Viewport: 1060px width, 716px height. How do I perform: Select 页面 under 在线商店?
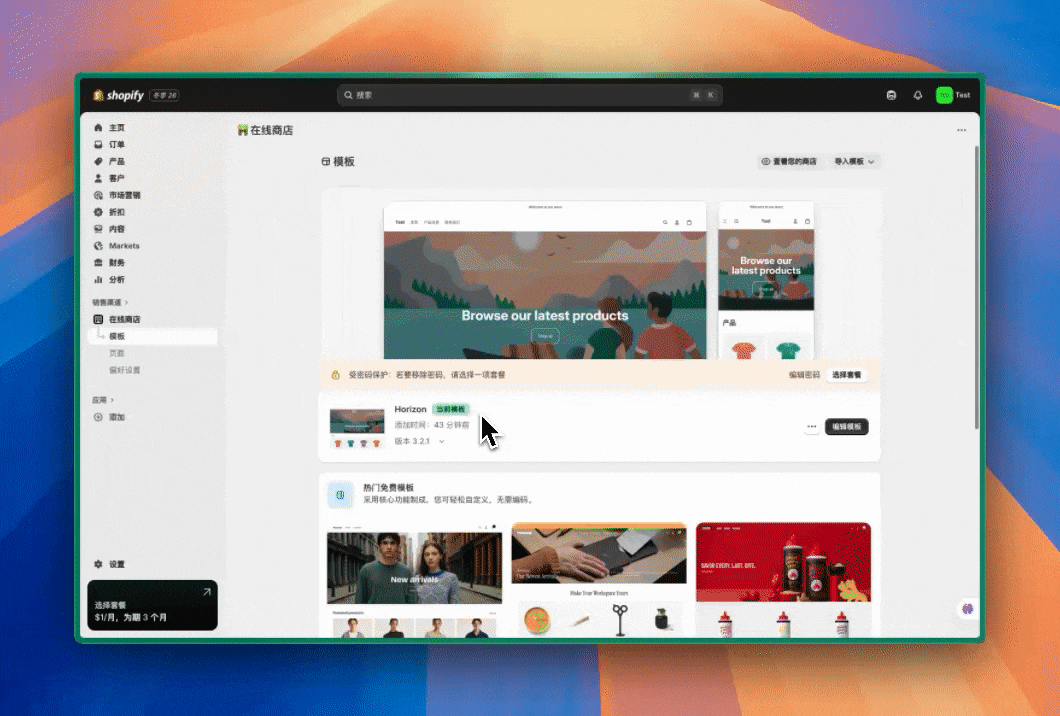tap(117, 353)
